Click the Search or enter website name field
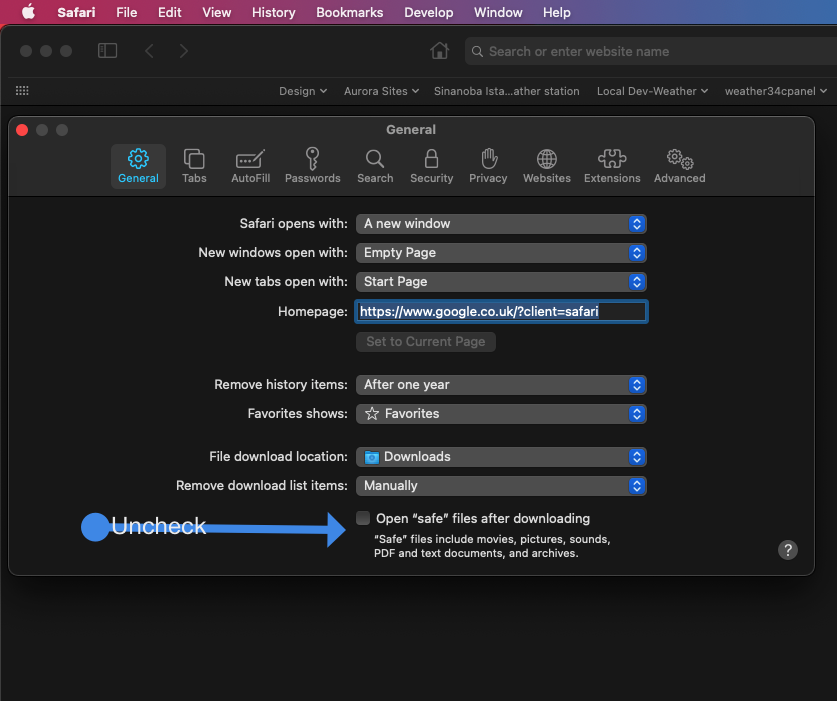The width and height of the screenshot is (837, 701). click(651, 51)
